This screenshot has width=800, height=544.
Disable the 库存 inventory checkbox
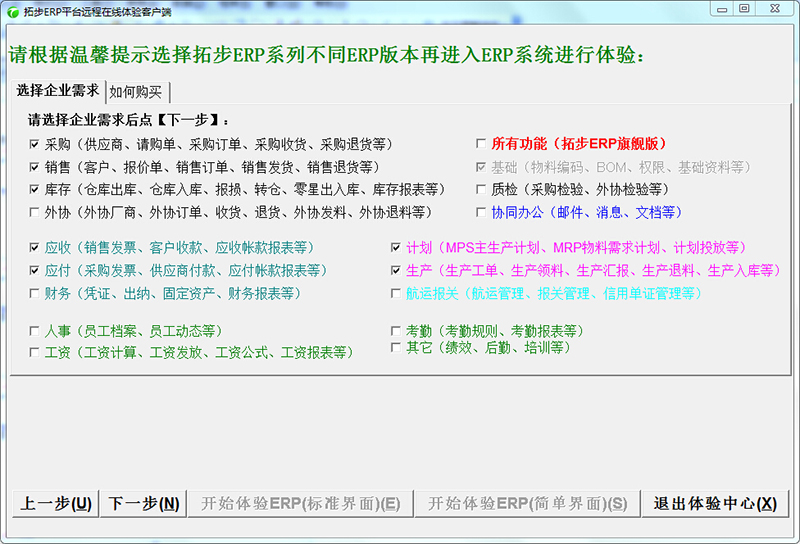pos(35,189)
